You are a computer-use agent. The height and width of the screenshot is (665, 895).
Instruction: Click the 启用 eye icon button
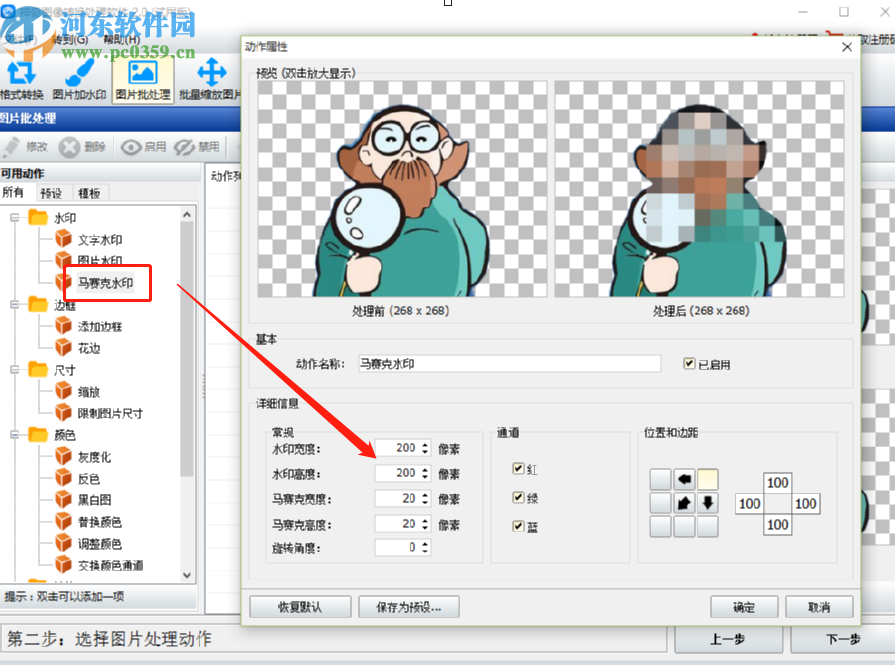144,147
